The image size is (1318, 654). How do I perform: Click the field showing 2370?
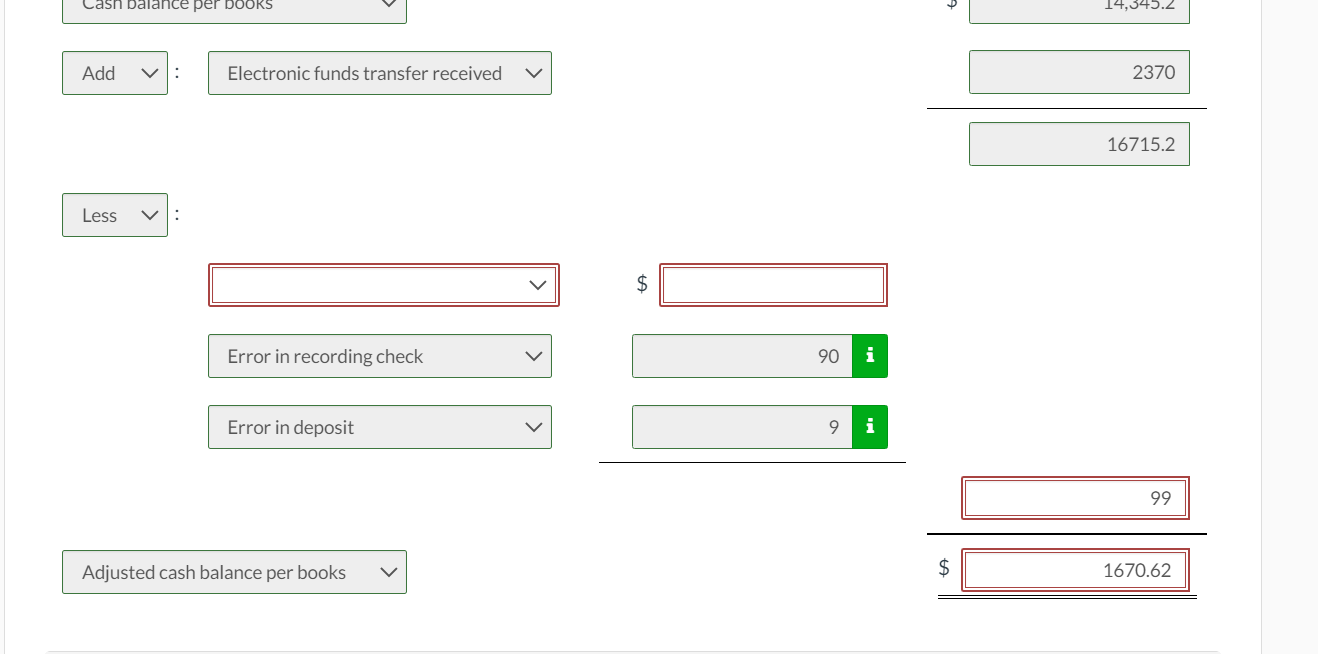click(1079, 72)
